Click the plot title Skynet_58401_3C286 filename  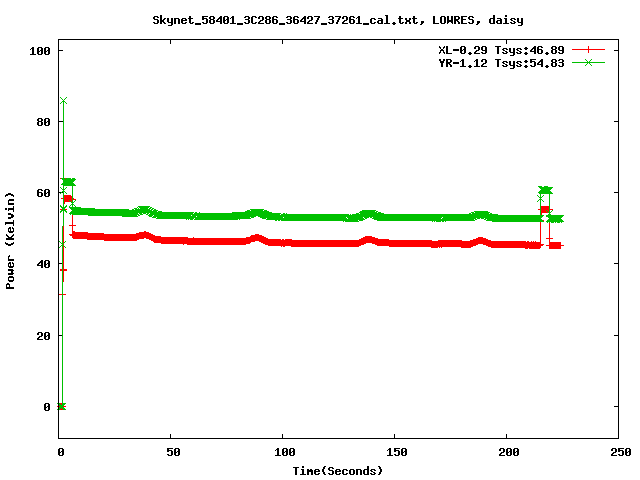[x=338, y=20]
